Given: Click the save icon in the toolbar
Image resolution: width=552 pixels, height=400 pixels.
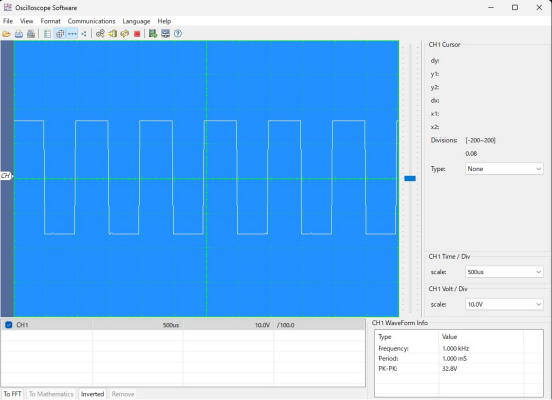Looking at the screenshot, I should coord(19,34).
